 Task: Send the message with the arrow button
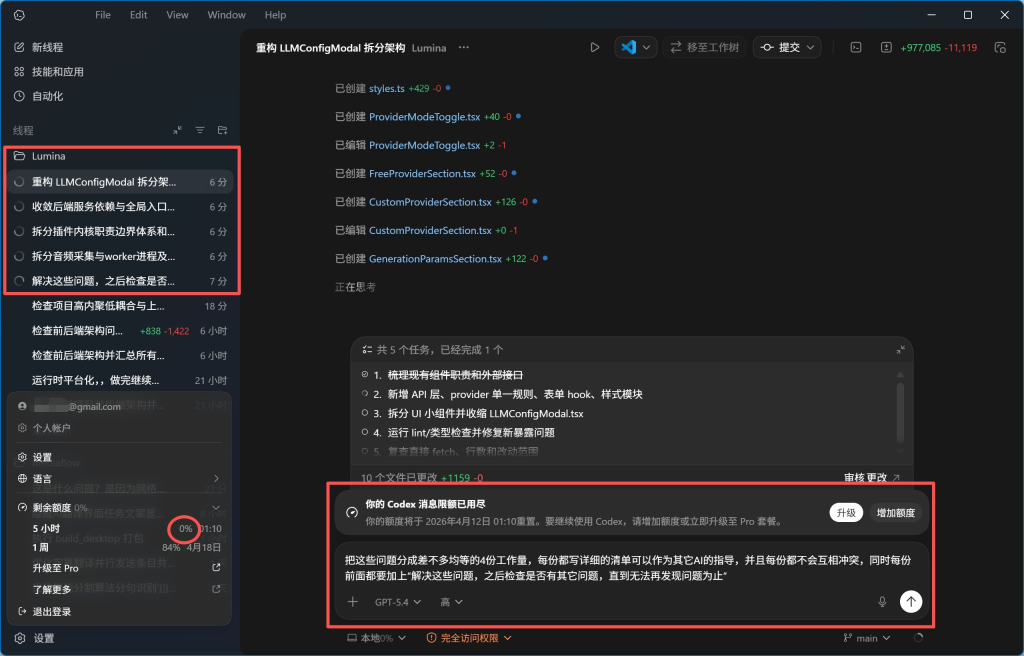[910, 601]
